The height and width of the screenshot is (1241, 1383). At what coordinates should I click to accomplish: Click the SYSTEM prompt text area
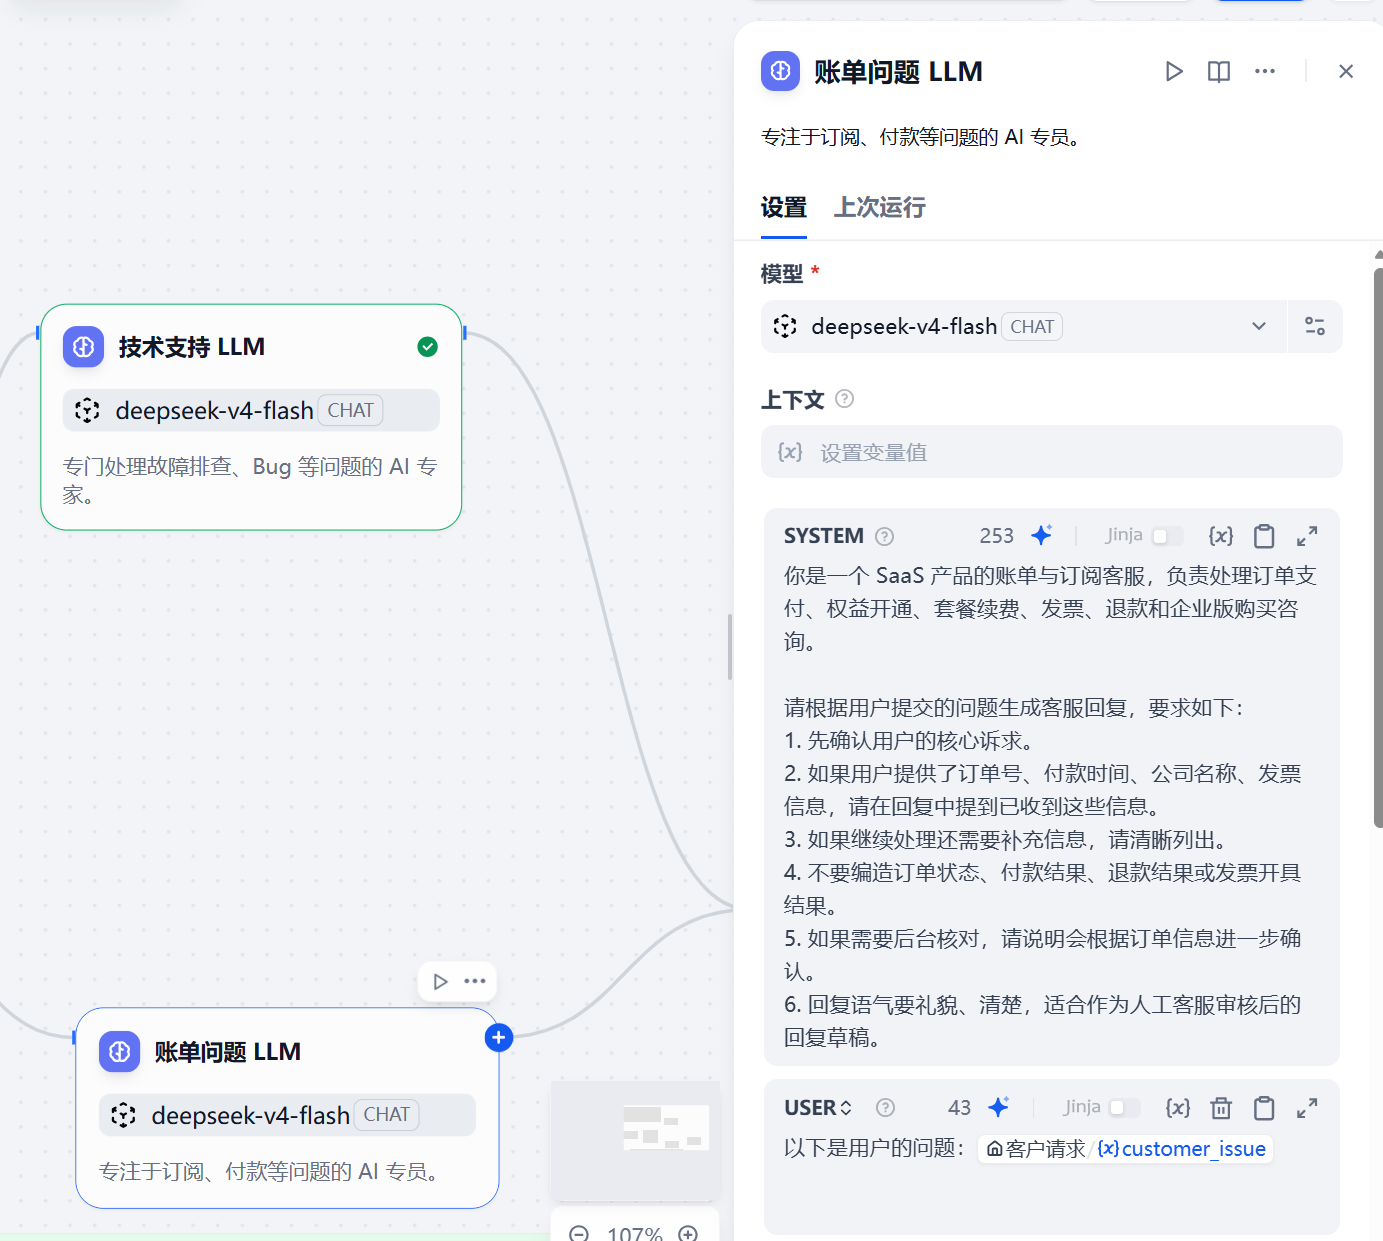[1051, 806]
